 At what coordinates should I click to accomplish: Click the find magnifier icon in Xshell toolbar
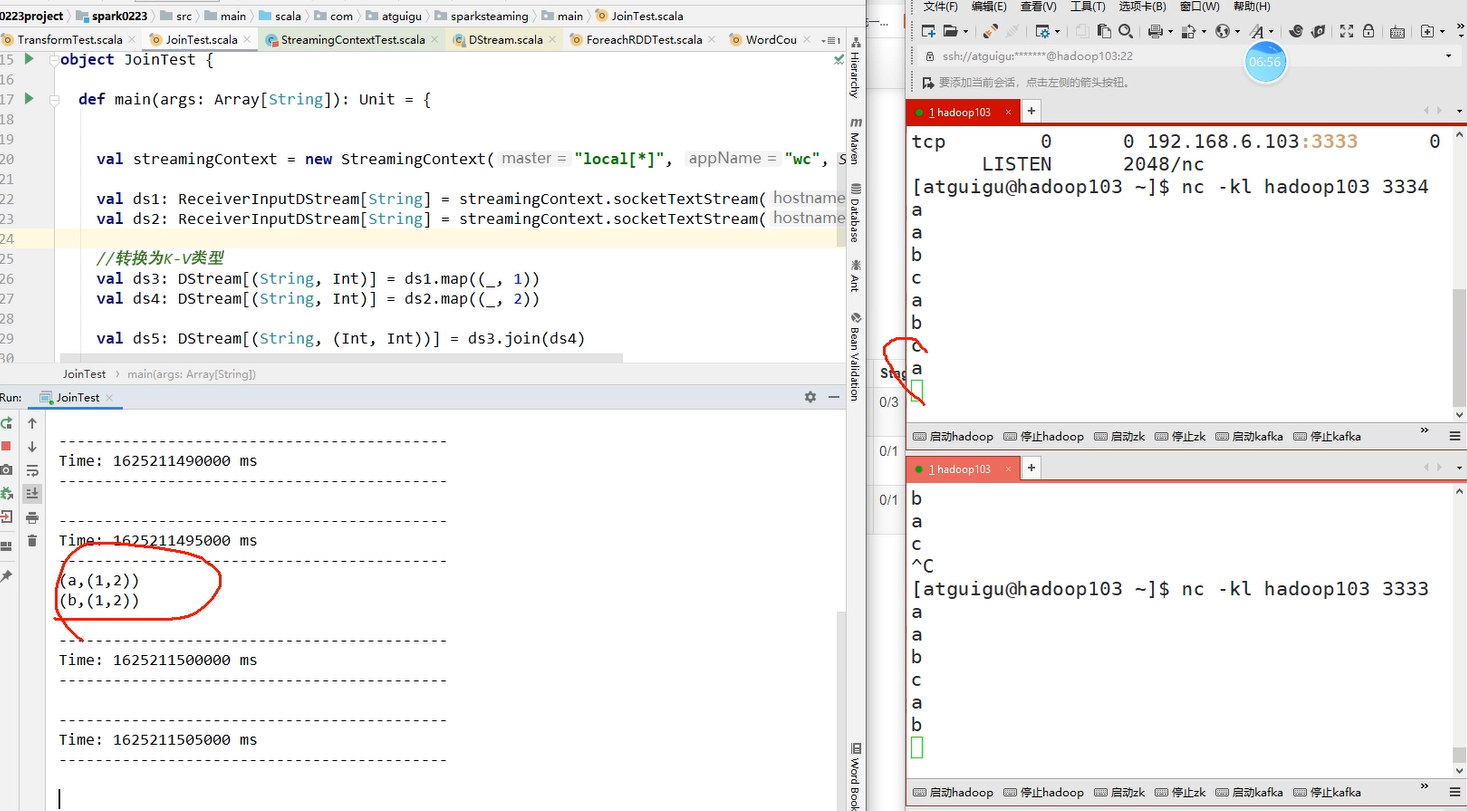1126,31
